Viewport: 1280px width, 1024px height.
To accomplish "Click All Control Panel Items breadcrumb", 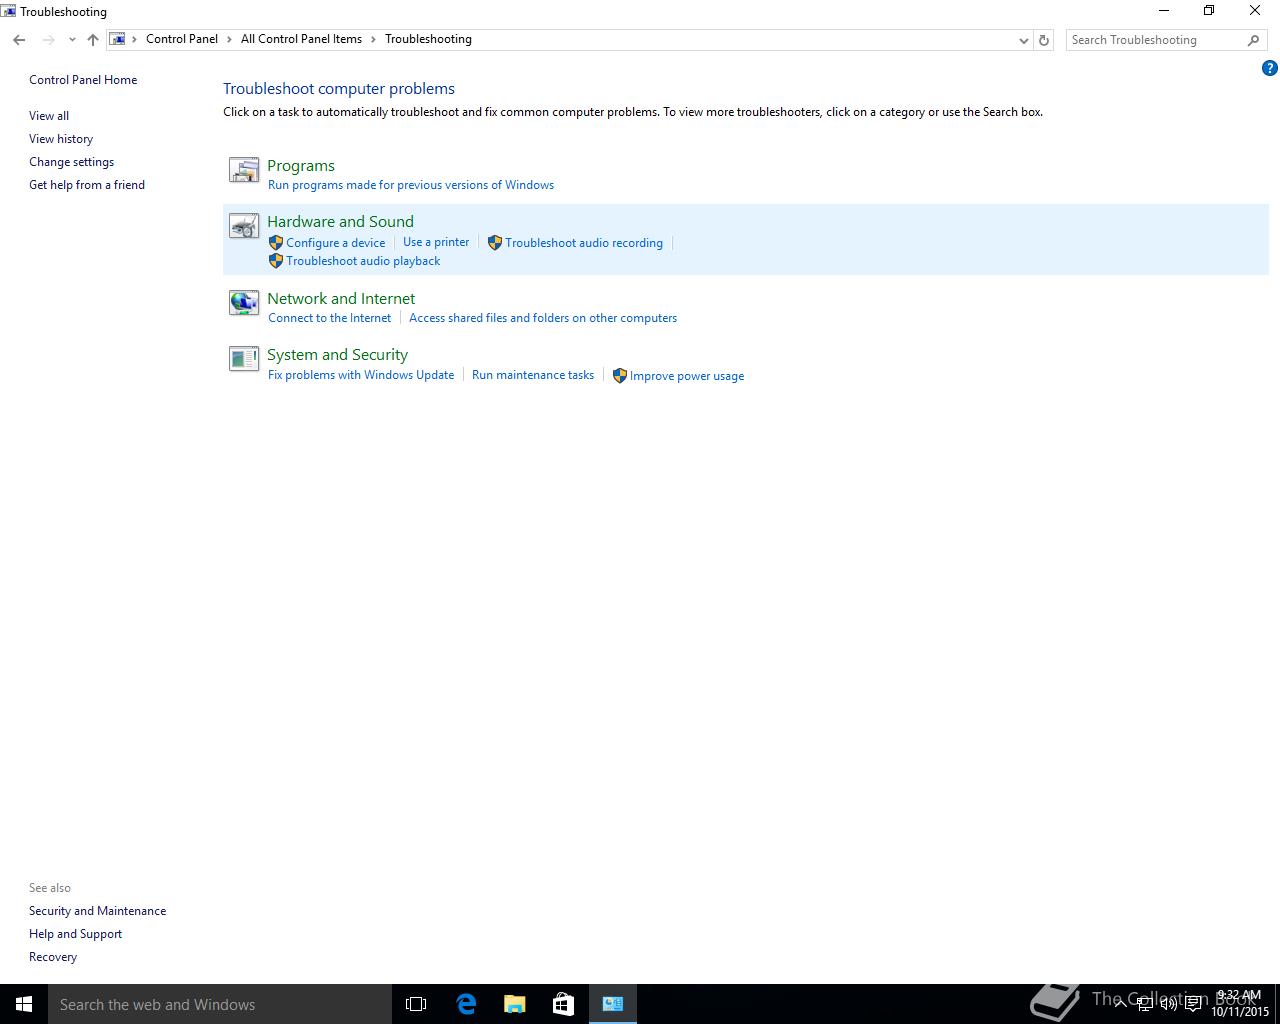I will click(x=301, y=39).
